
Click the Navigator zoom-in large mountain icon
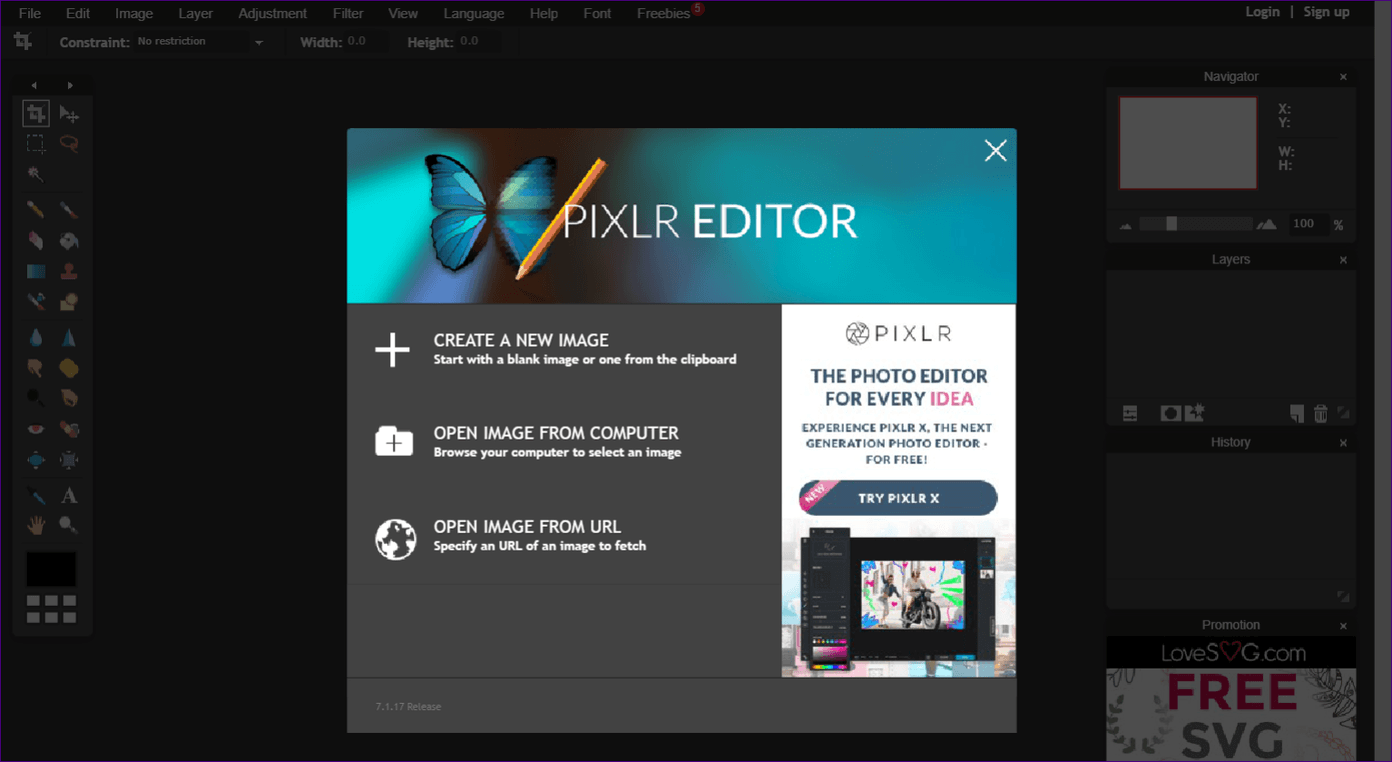coord(1267,224)
